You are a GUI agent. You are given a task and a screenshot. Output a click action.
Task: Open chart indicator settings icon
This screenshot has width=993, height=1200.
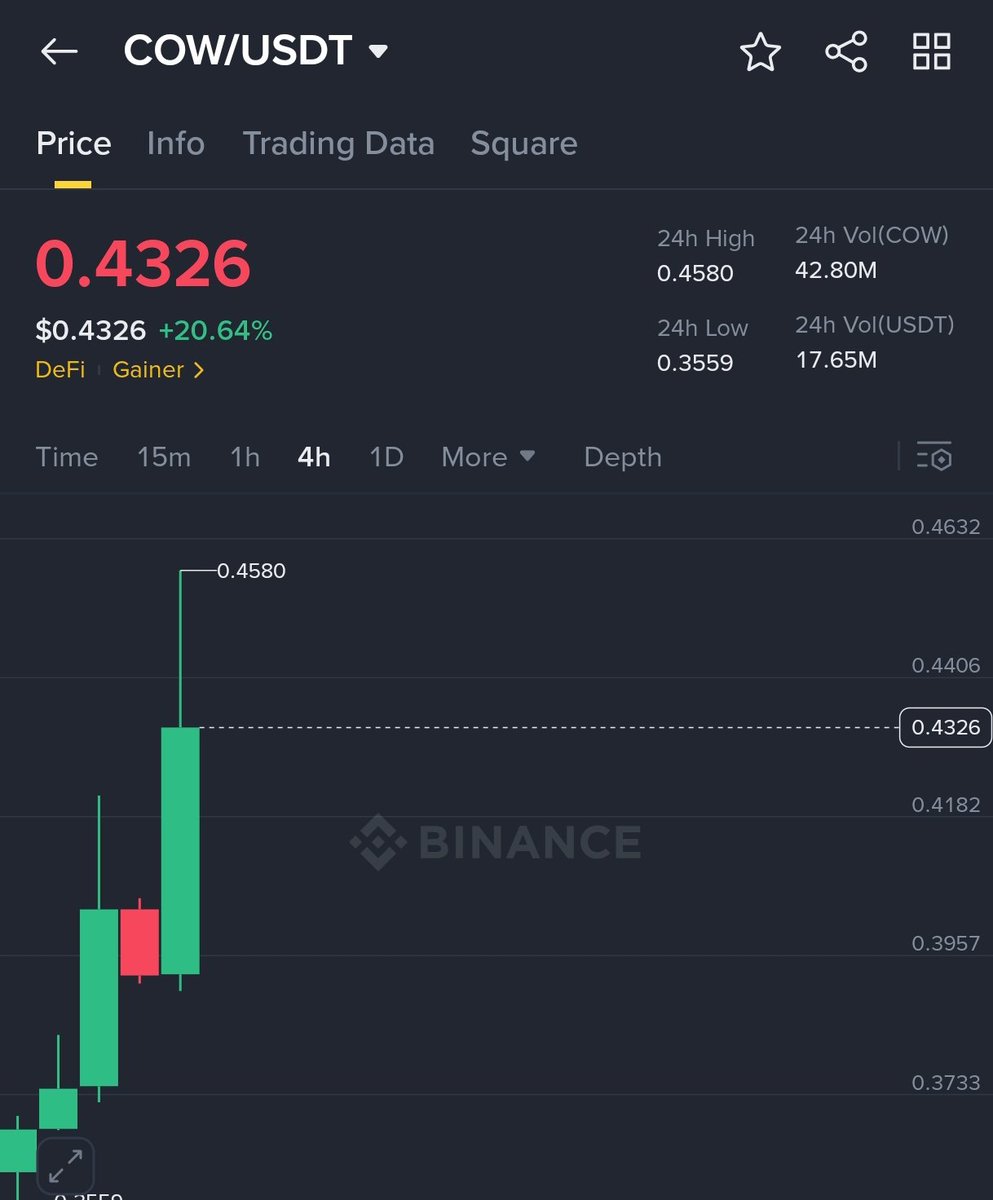pos(934,456)
